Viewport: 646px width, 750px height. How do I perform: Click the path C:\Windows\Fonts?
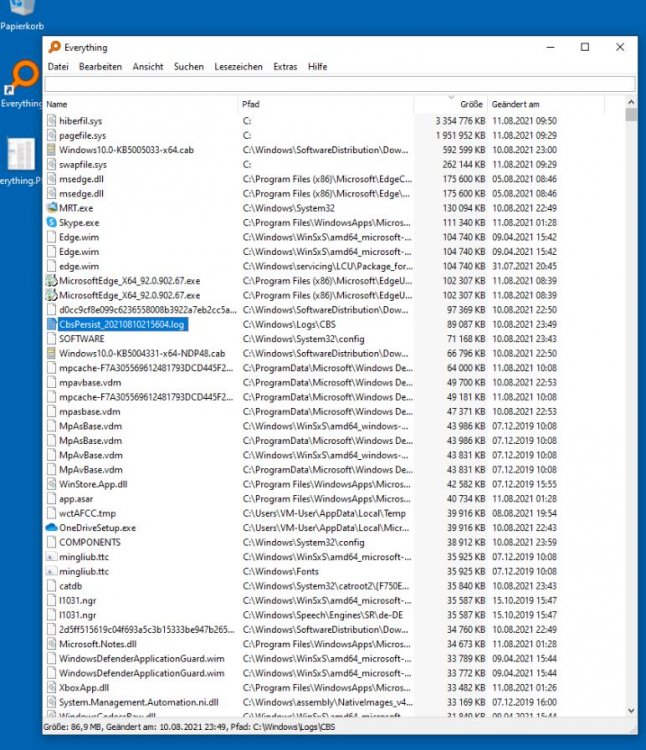tap(280, 571)
